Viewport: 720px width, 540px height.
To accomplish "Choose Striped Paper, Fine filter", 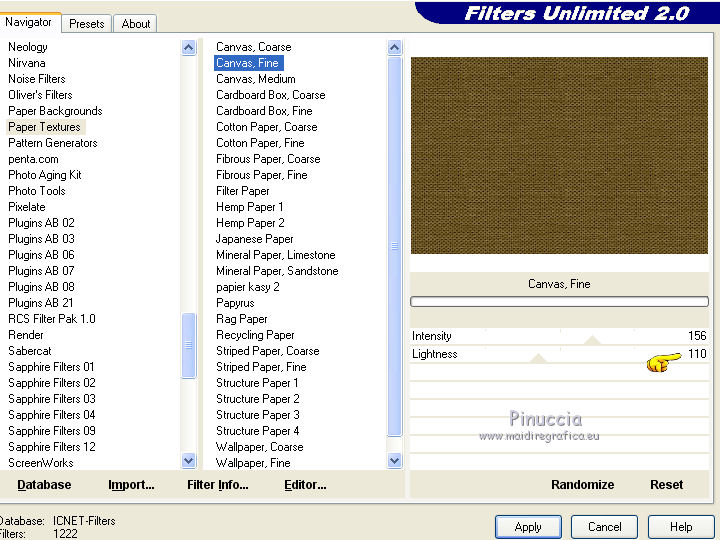I will coord(261,367).
